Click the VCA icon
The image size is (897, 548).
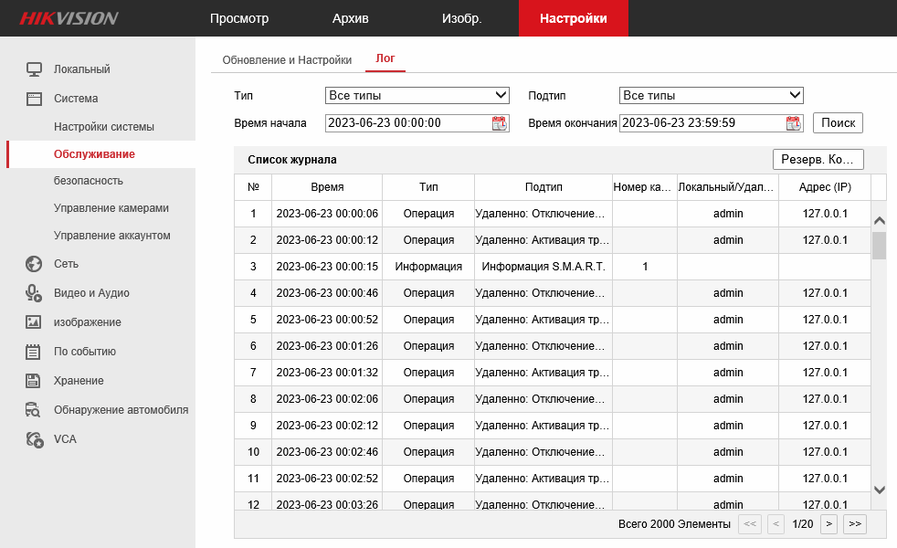click(x=34, y=439)
